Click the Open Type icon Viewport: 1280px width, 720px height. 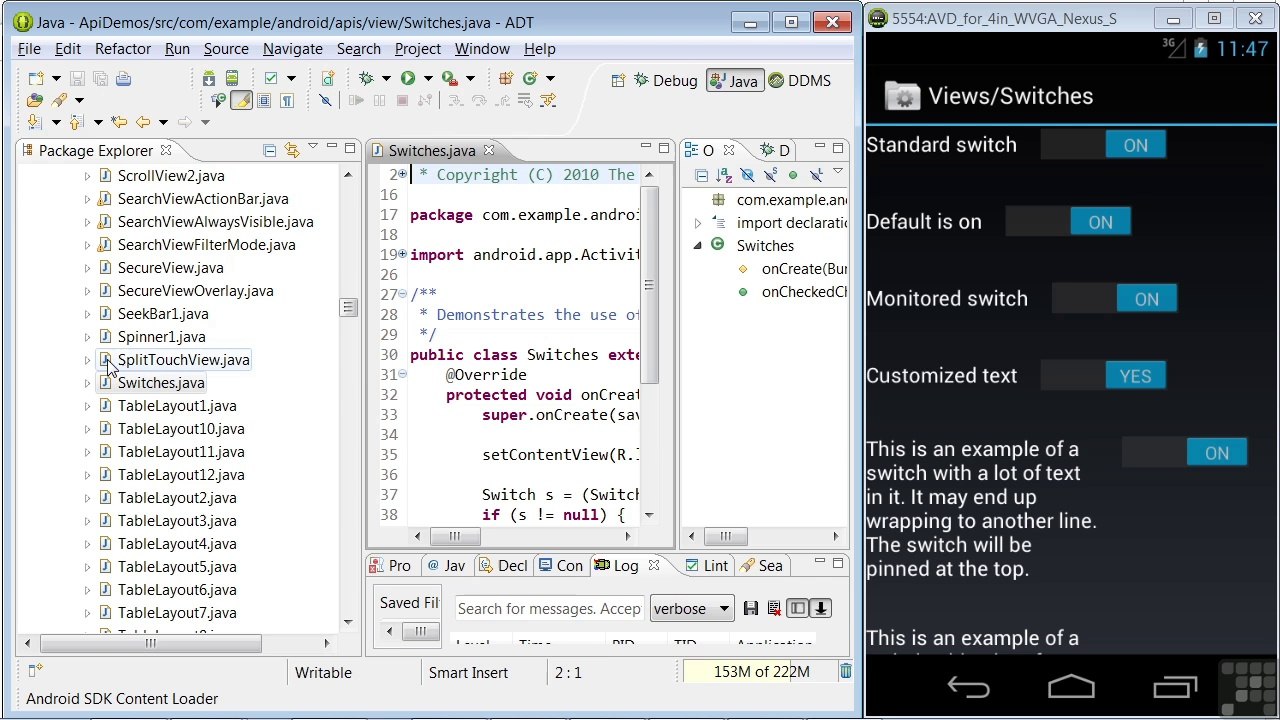[34, 100]
